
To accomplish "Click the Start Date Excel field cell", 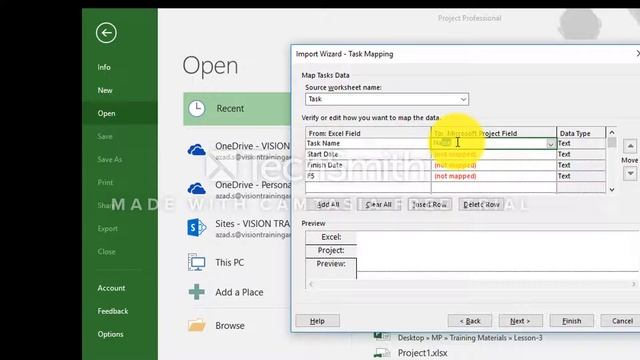I will pyautogui.click(x=368, y=154).
